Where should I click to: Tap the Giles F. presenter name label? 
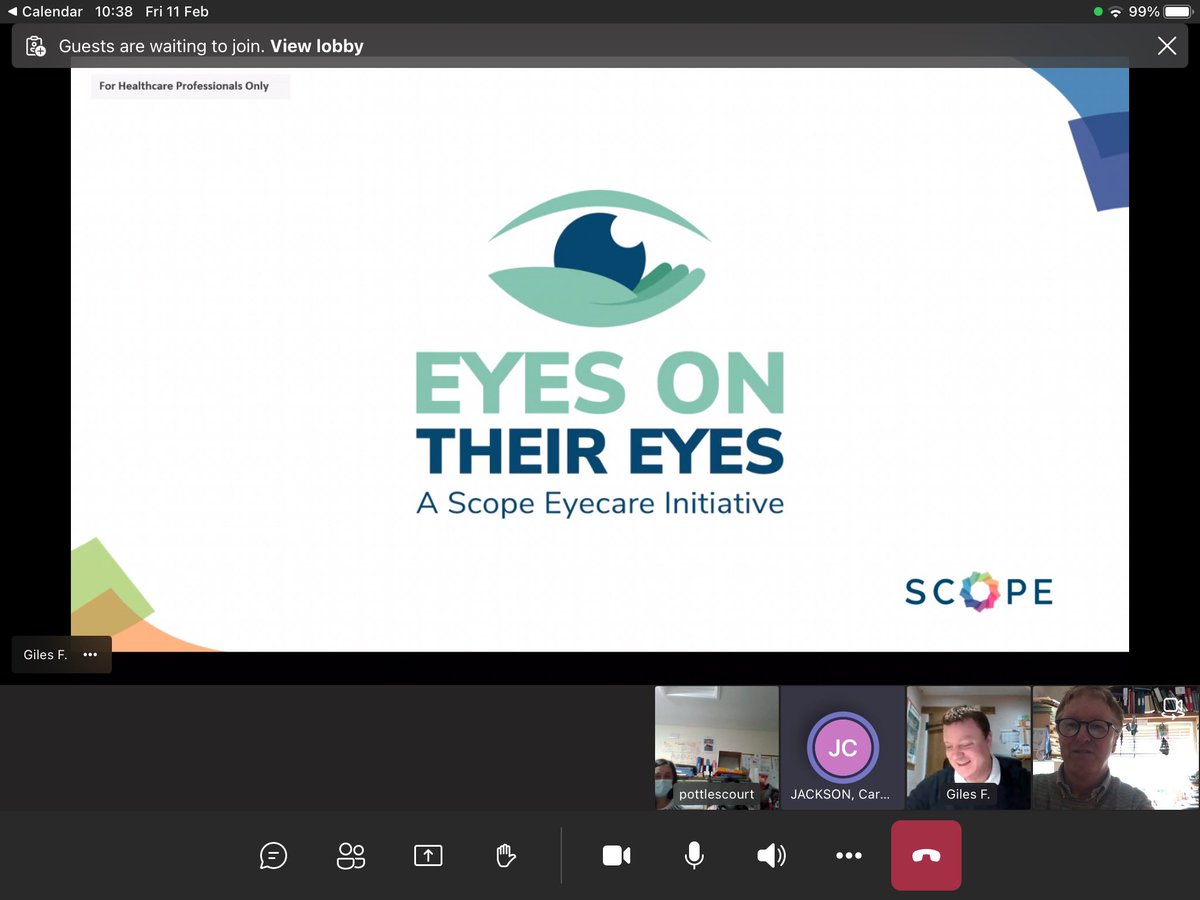(45, 655)
